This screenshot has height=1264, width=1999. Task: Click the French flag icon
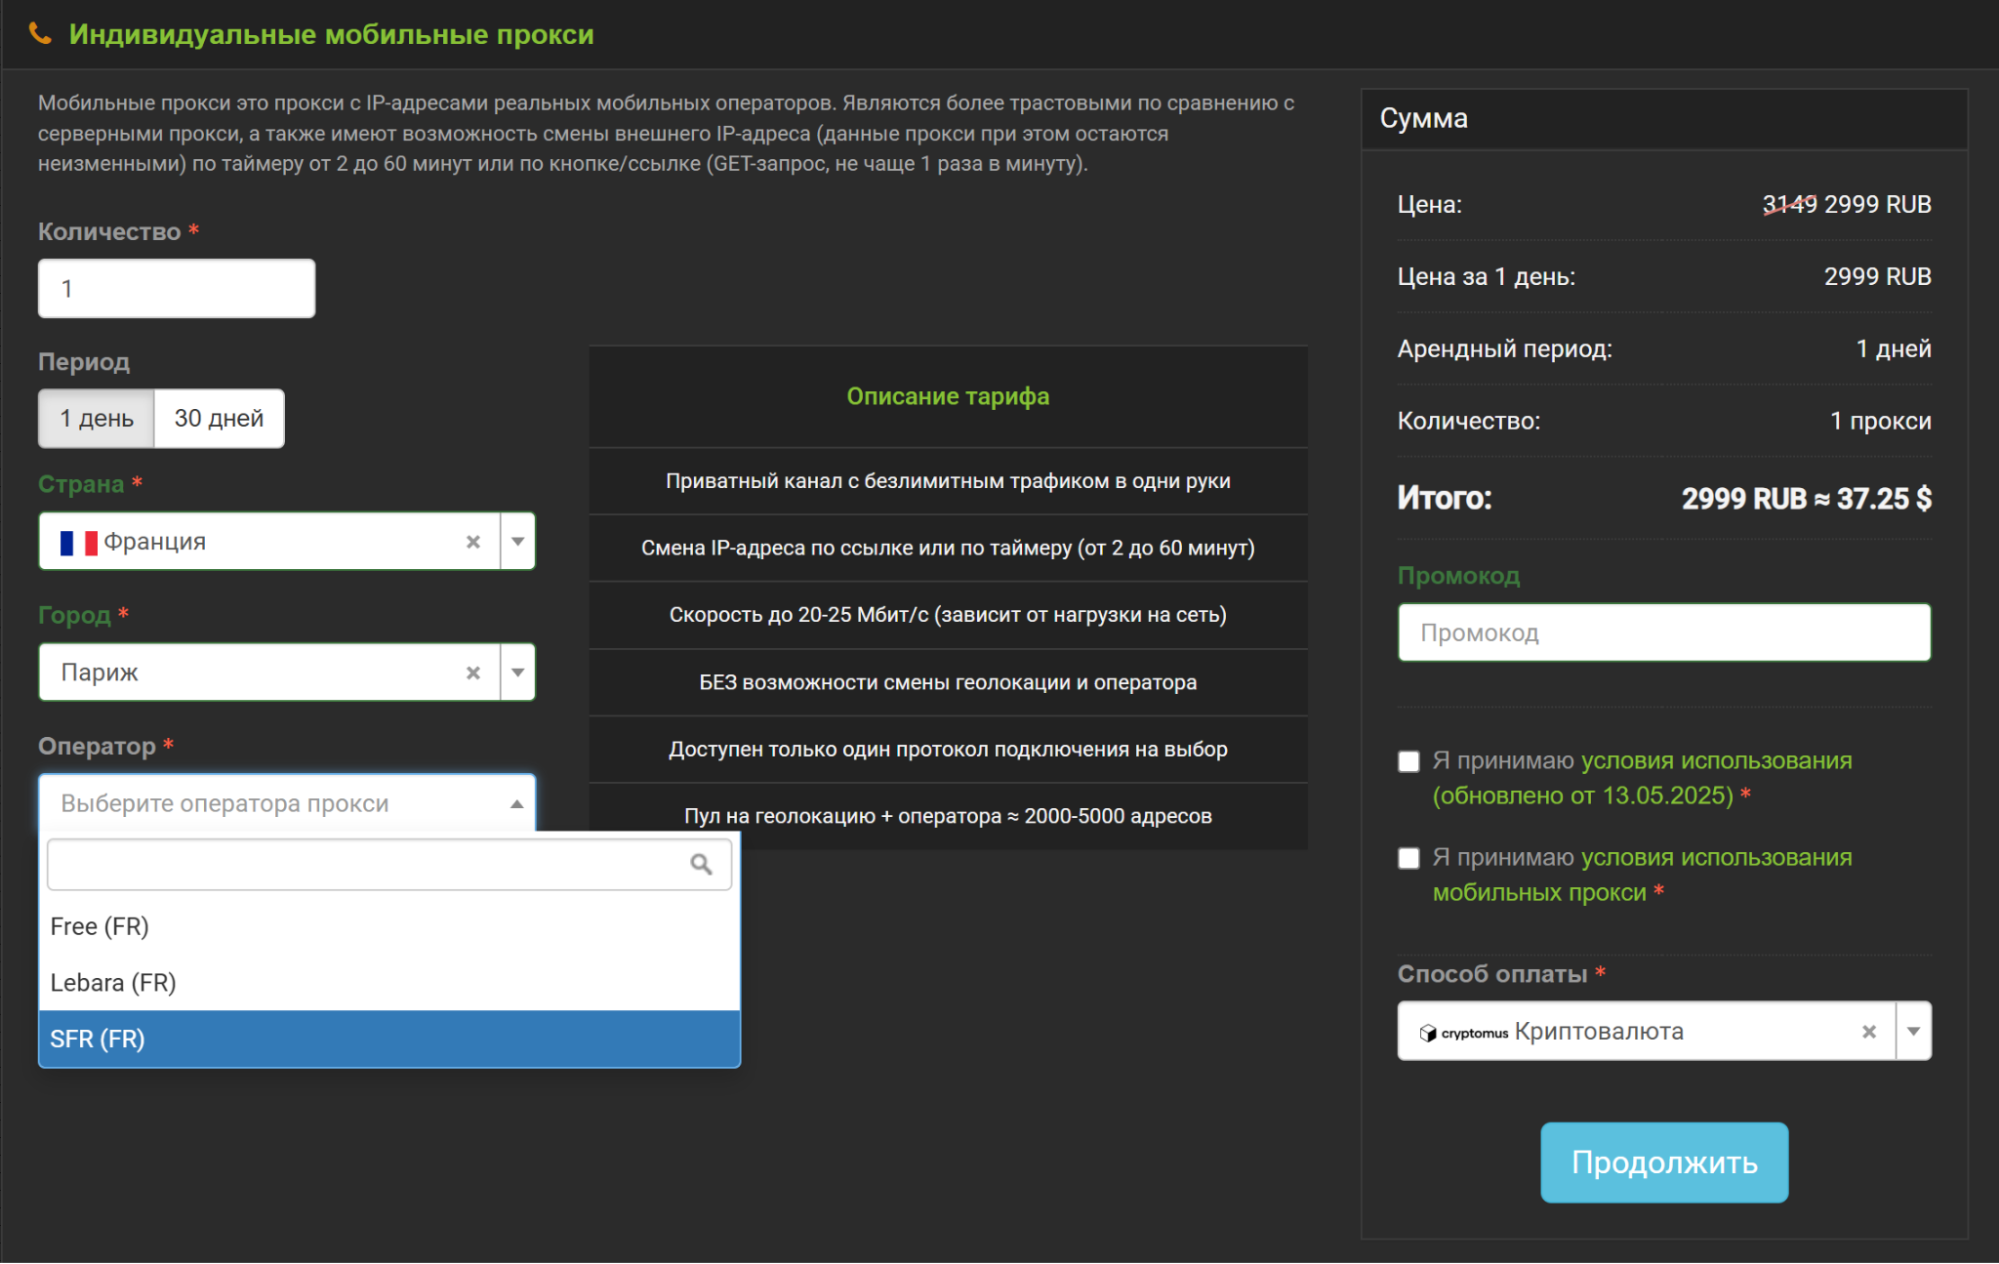click(78, 543)
